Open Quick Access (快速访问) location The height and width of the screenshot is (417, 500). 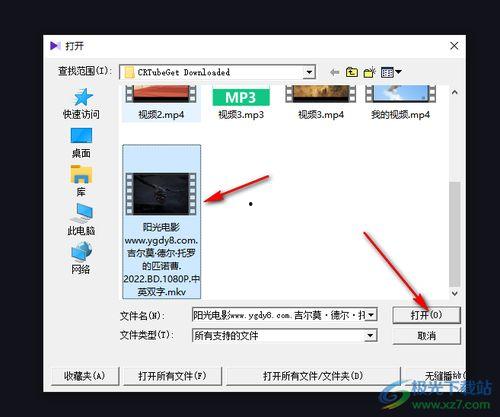point(82,104)
